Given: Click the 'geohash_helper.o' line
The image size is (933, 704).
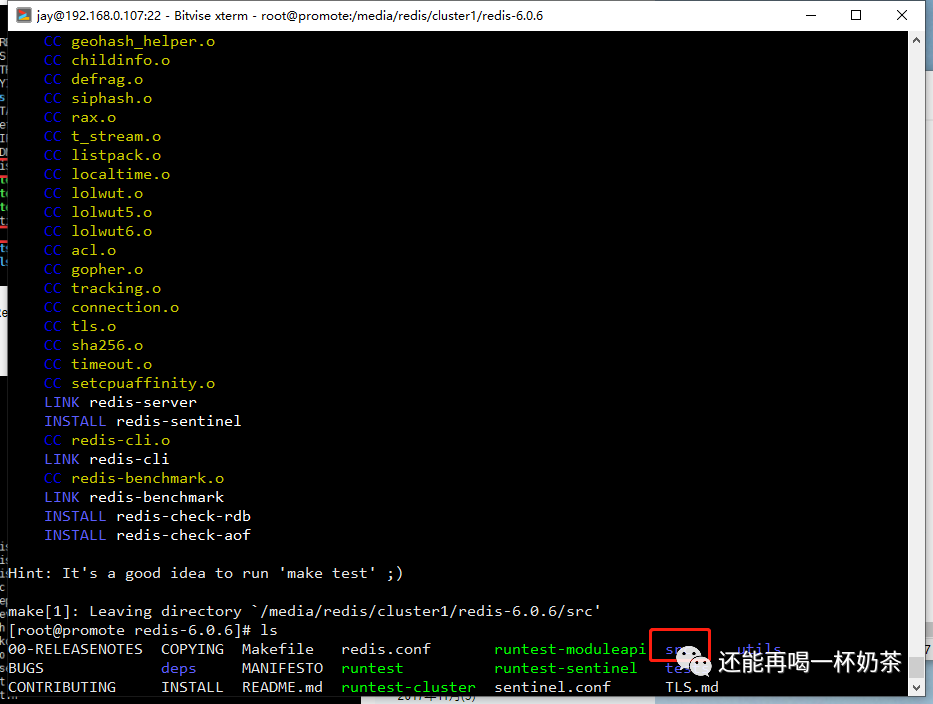Looking at the screenshot, I should click(129, 42).
